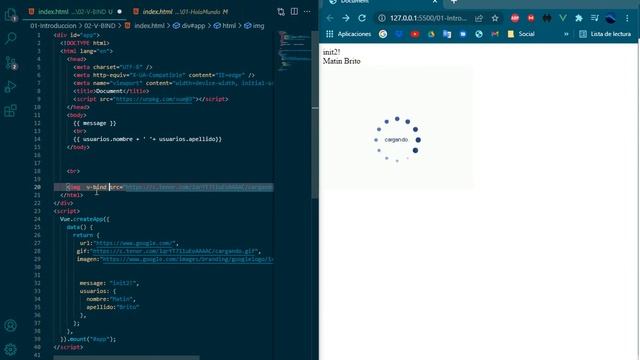Click the cargando loading gif image
The image size is (640, 360).
coord(397,127)
